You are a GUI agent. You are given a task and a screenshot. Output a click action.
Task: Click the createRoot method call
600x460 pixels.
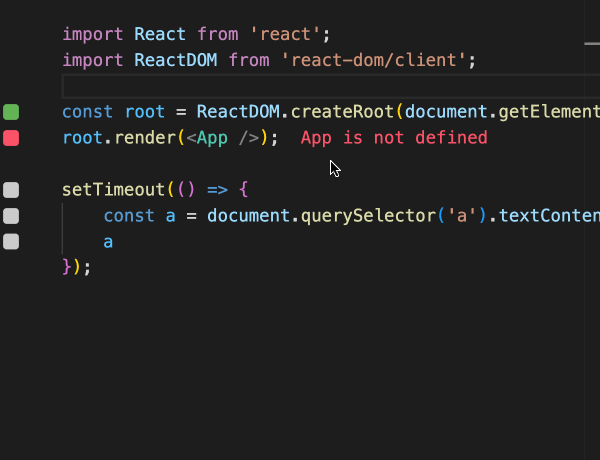[342, 112]
